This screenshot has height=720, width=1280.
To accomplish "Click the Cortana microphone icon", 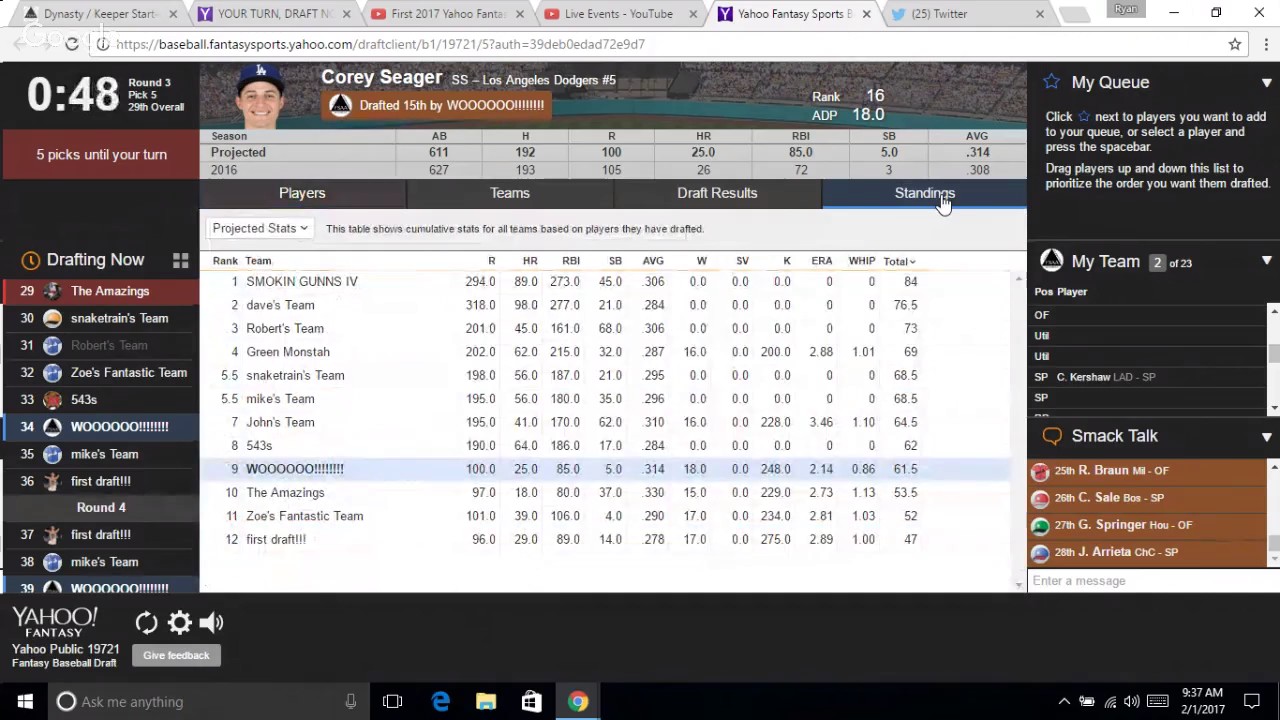I will click(x=351, y=701).
